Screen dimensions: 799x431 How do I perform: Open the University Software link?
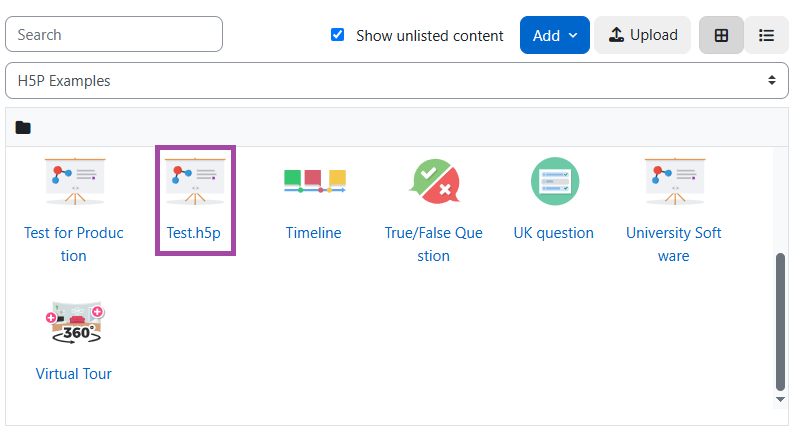pos(674,244)
